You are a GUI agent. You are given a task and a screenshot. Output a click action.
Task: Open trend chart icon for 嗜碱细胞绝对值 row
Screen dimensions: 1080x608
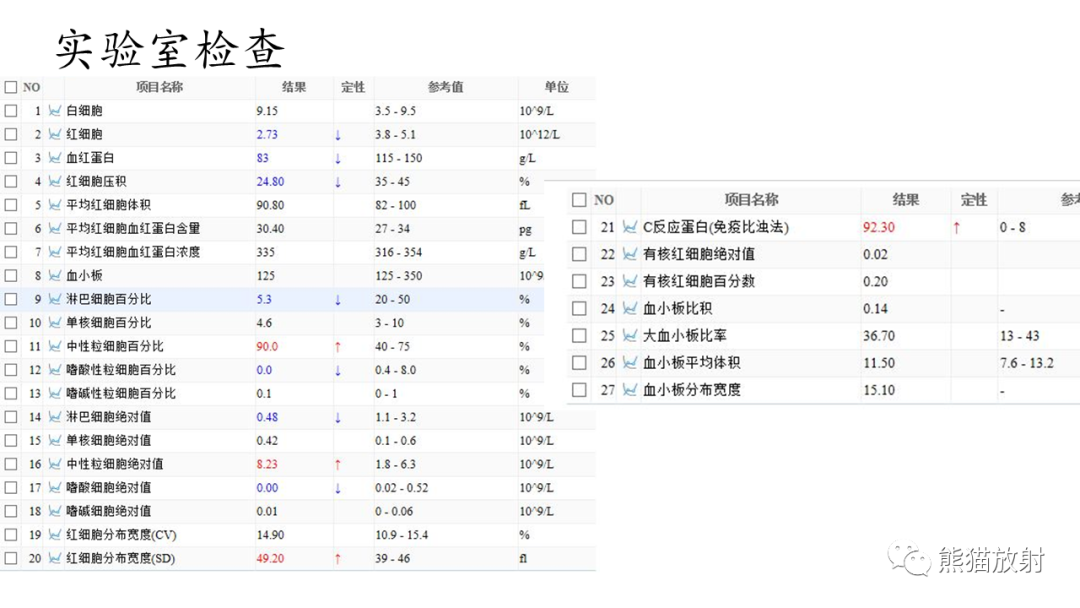click(x=54, y=511)
